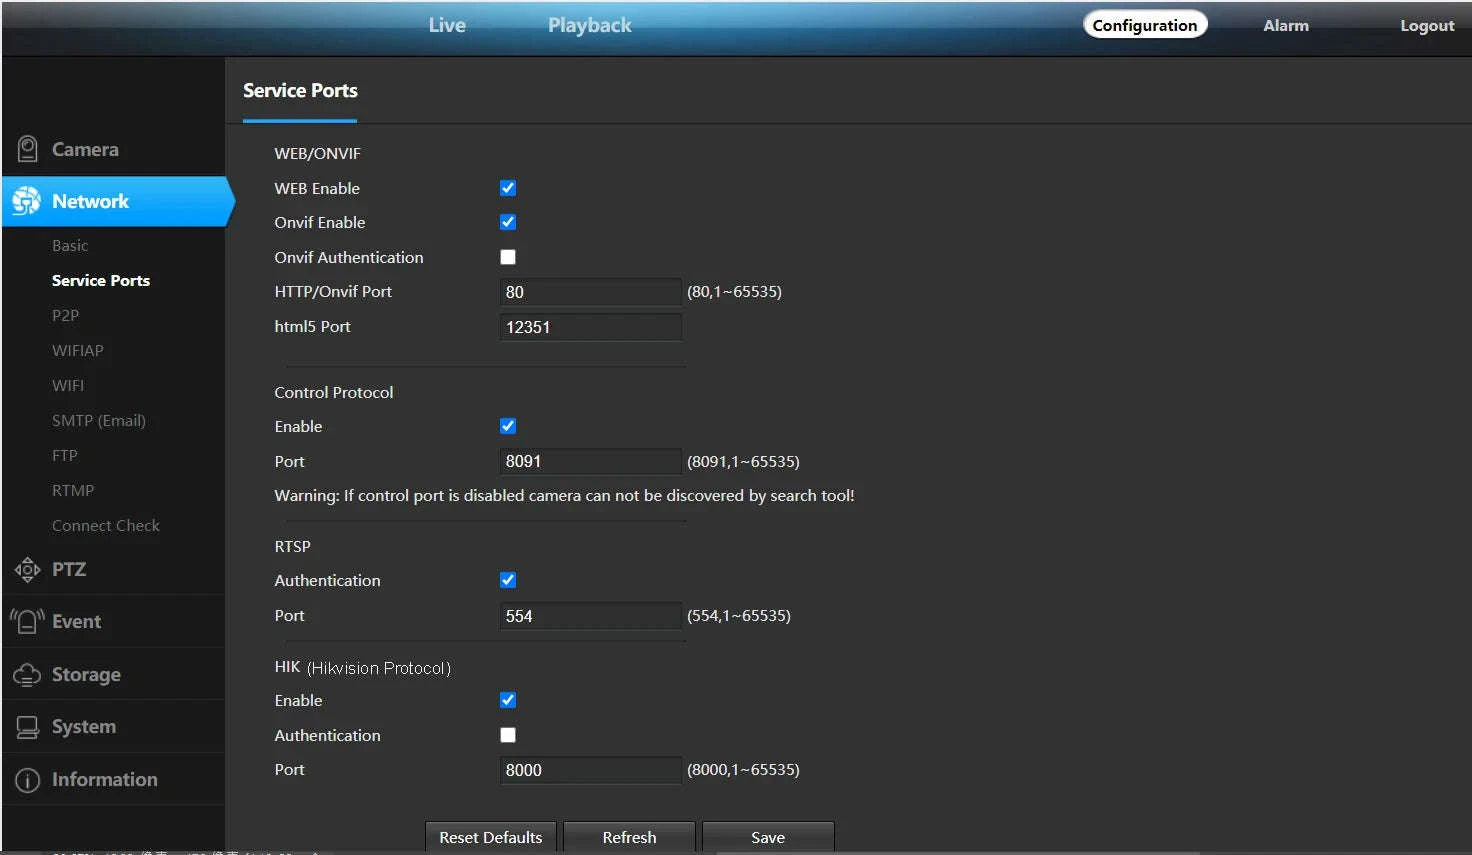Select the SMTP (Email) submenu item
The height and width of the screenshot is (855, 1472).
pyautogui.click(x=99, y=421)
